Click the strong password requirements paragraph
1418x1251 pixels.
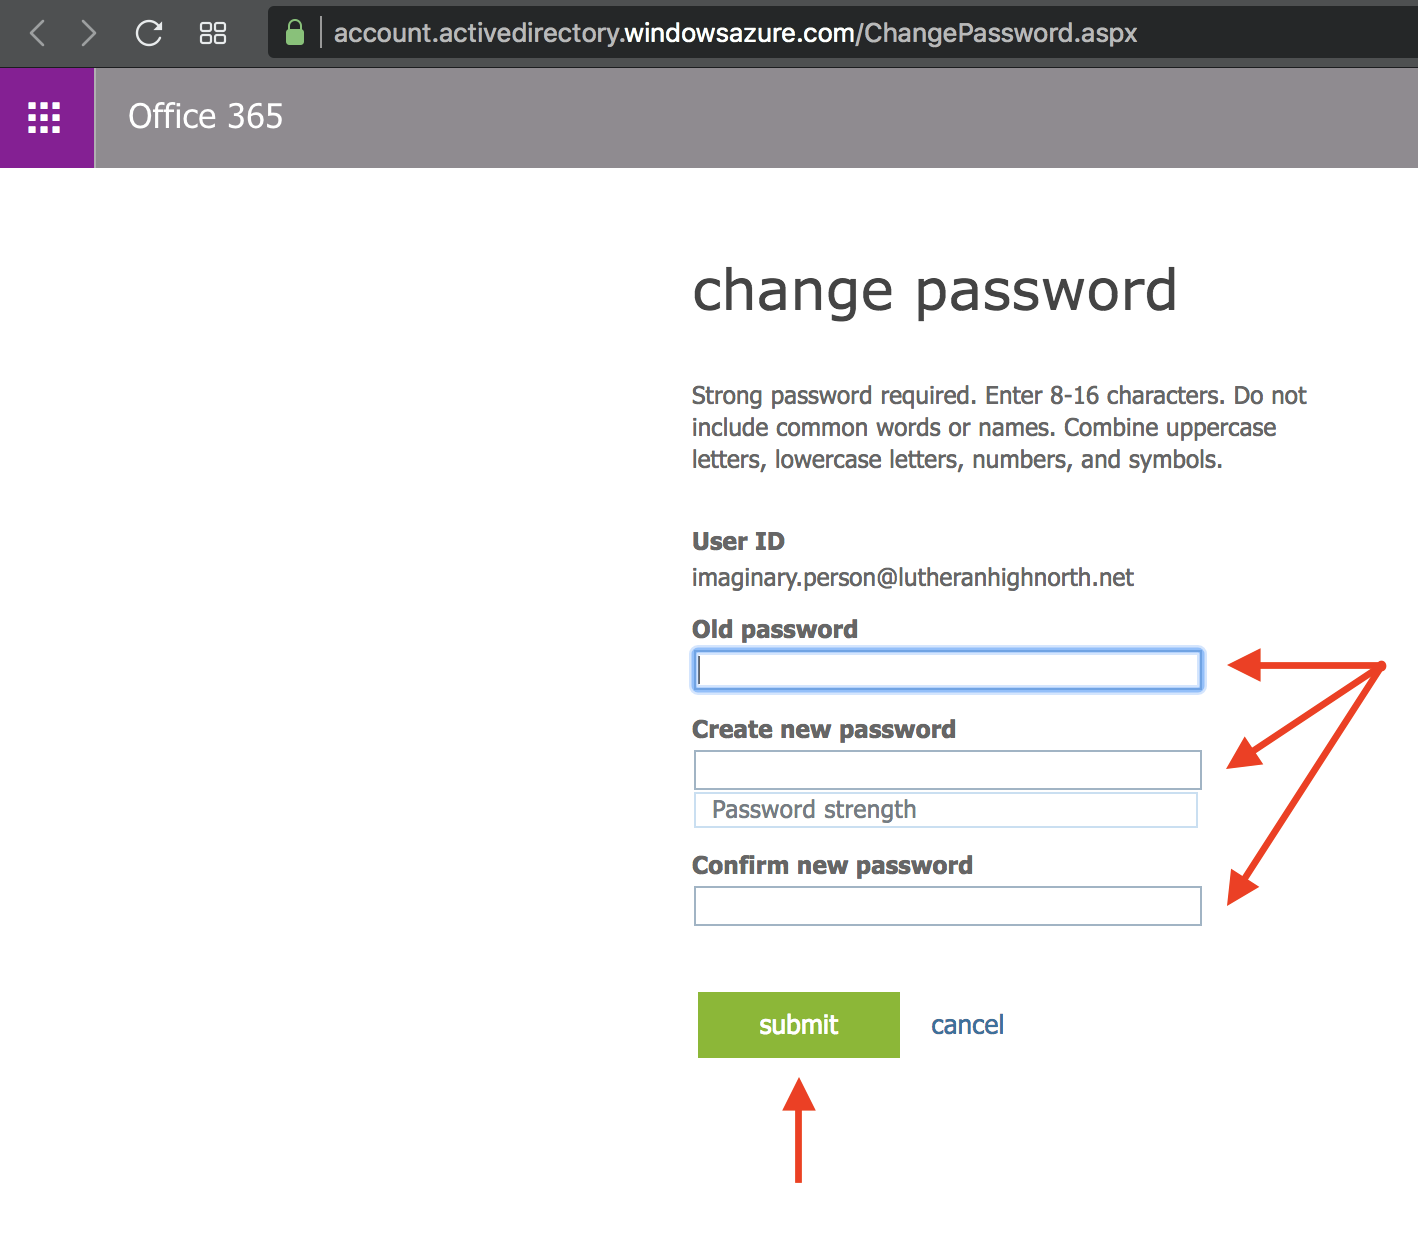[x=999, y=428]
